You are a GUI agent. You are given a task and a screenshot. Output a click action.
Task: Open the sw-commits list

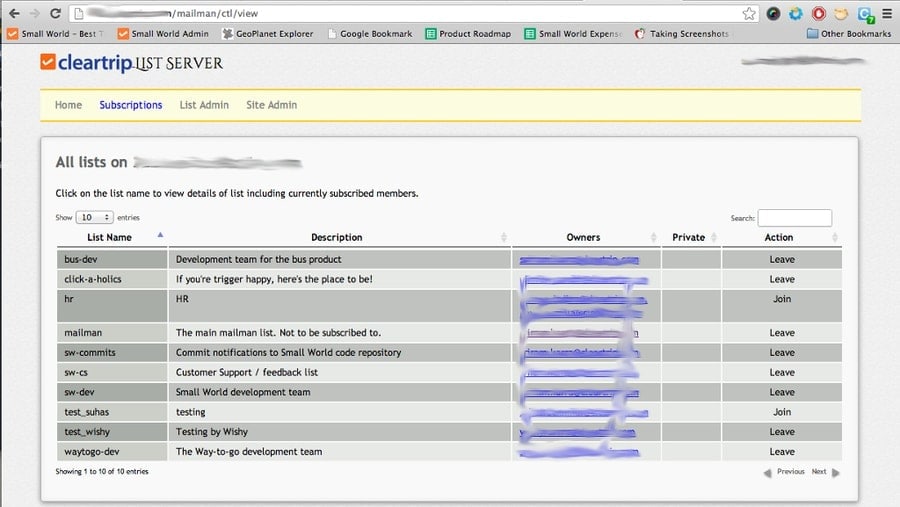coord(90,353)
